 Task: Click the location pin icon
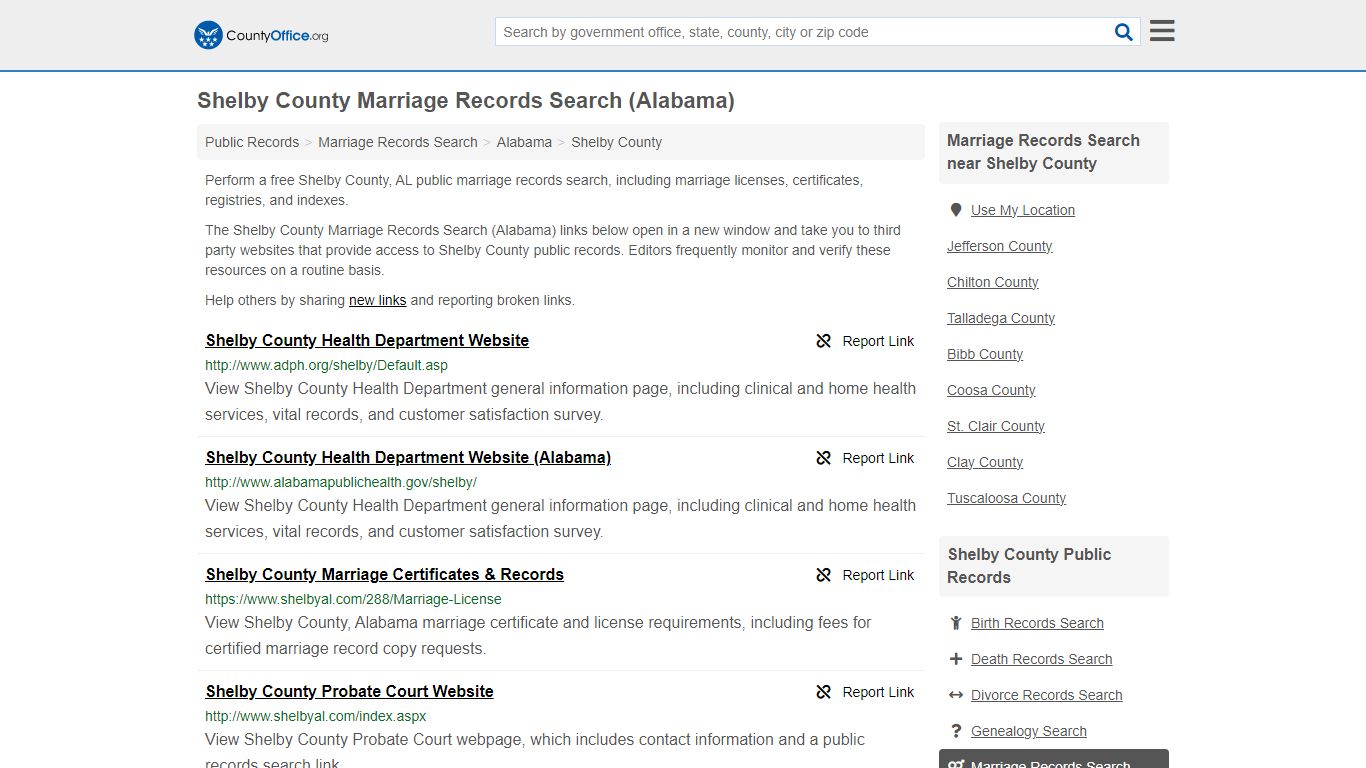coord(956,210)
